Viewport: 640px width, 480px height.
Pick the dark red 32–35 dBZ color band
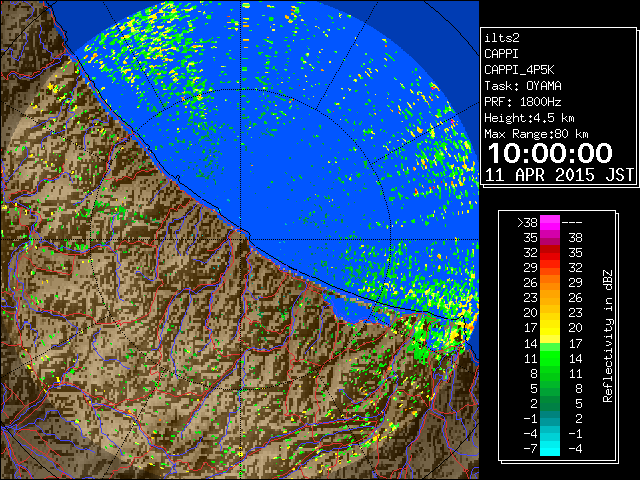click(x=550, y=253)
